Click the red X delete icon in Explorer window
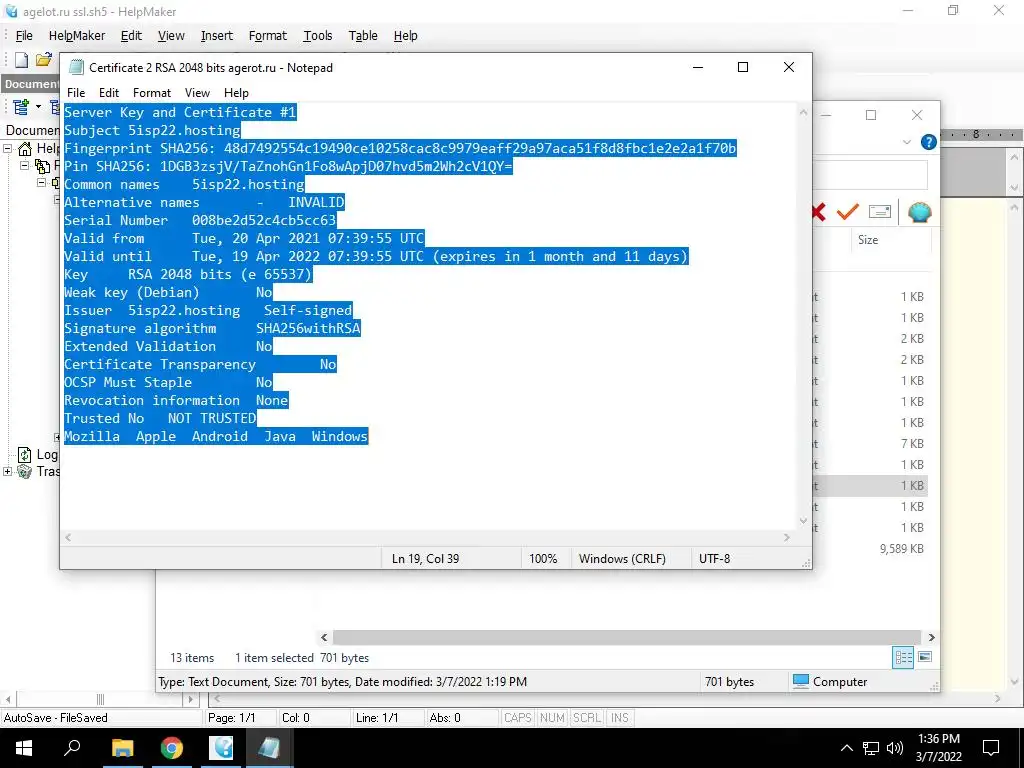The width and height of the screenshot is (1024, 768). coord(818,212)
